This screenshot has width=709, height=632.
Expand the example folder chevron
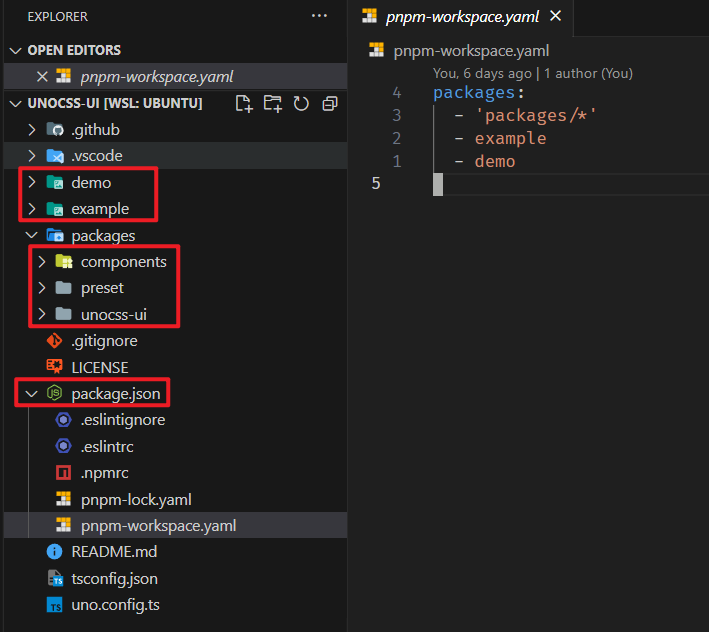(x=32, y=208)
